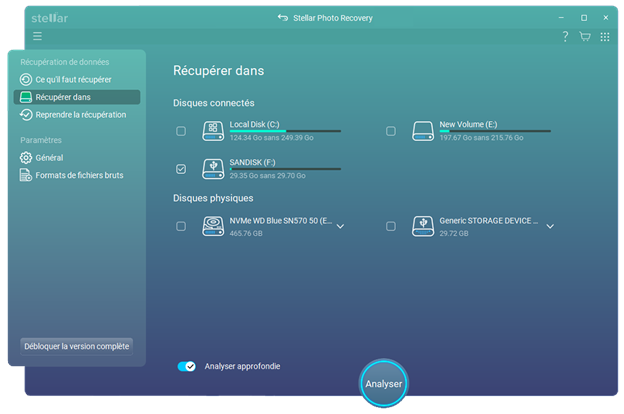Check the NVMe WD Blue SN570 checkbox
The height and width of the screenshot is (414, 624).
pyautogui.click(x=181, y=226)
